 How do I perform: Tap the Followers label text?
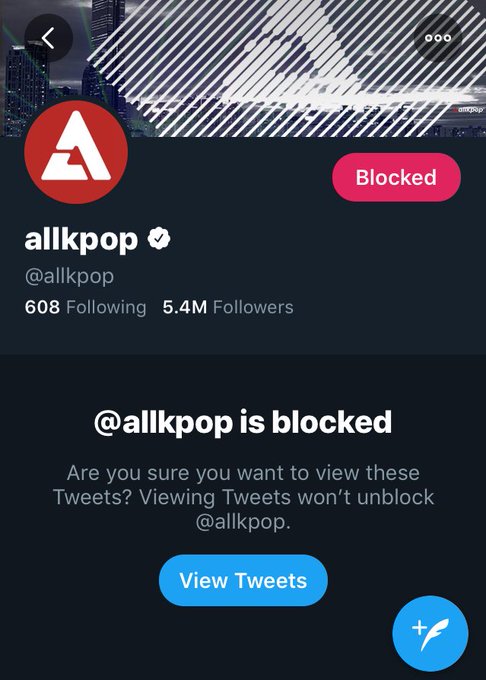[253, 307]
